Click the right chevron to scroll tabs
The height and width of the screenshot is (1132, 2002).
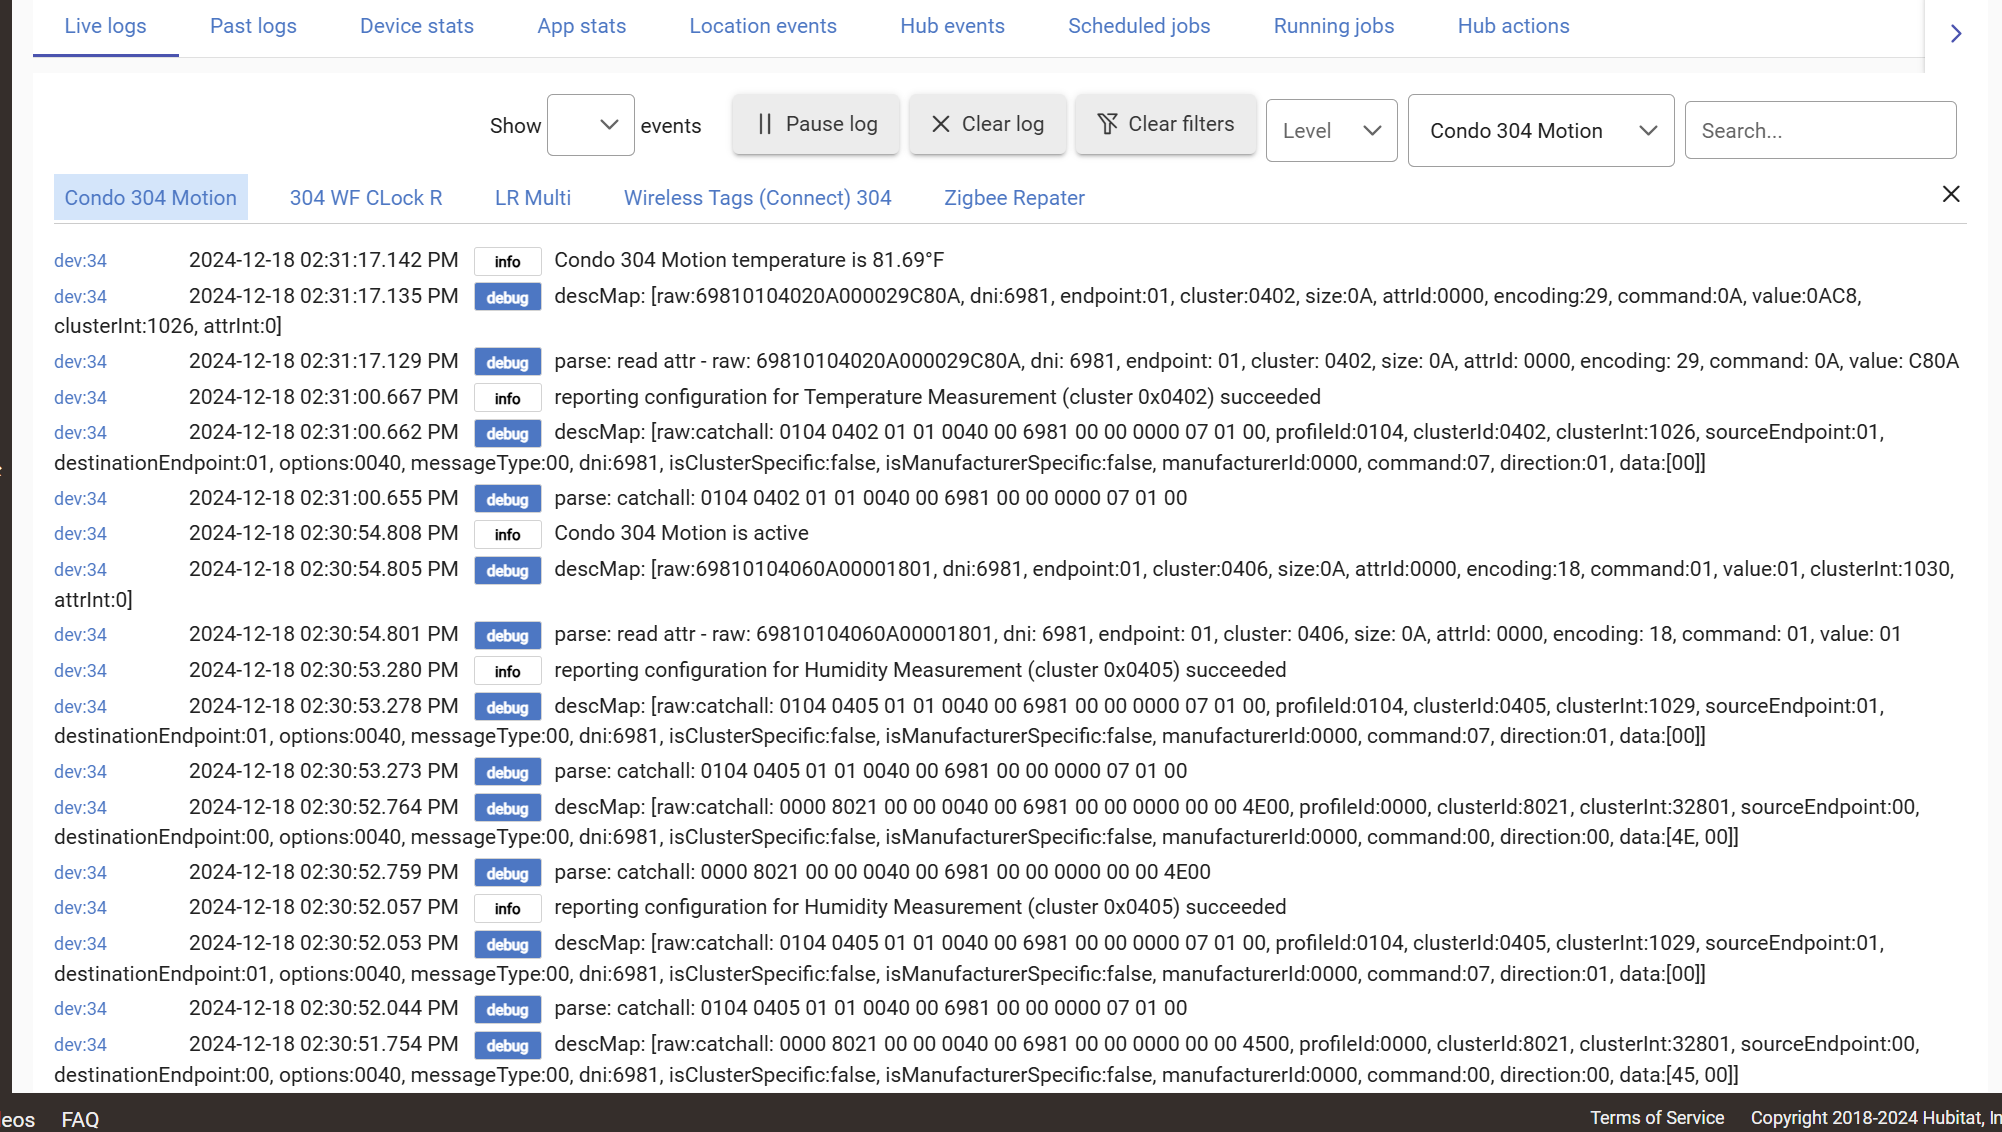(x=1956, y=34)
